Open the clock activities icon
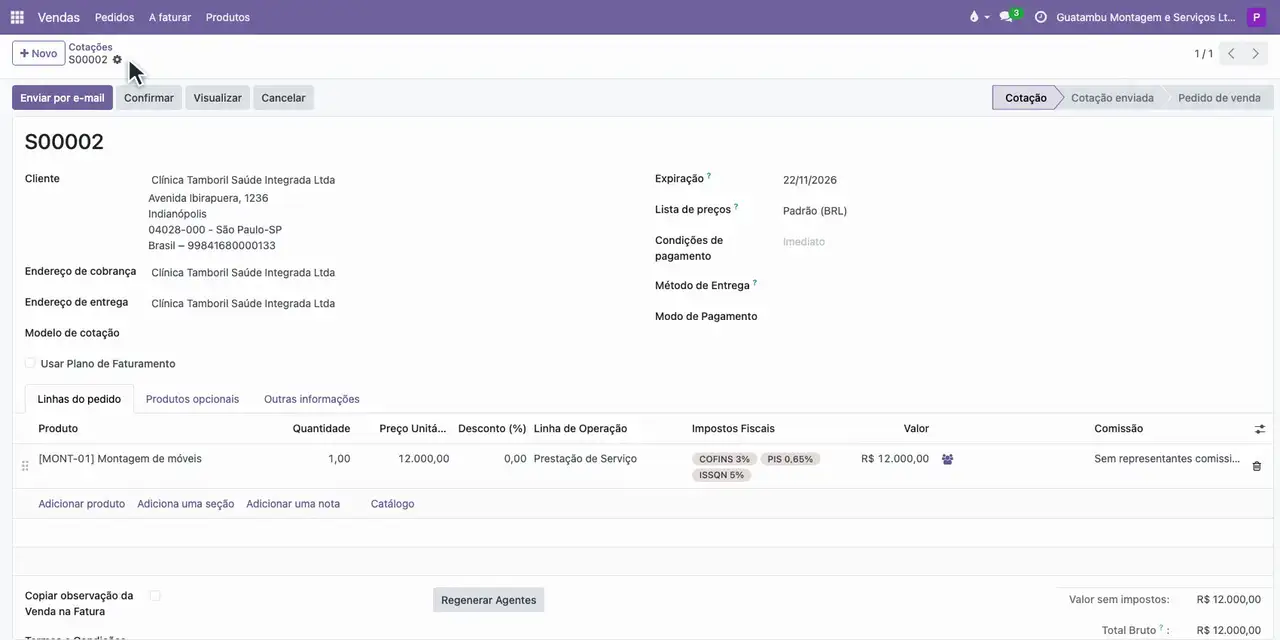 pos(1040,17)
